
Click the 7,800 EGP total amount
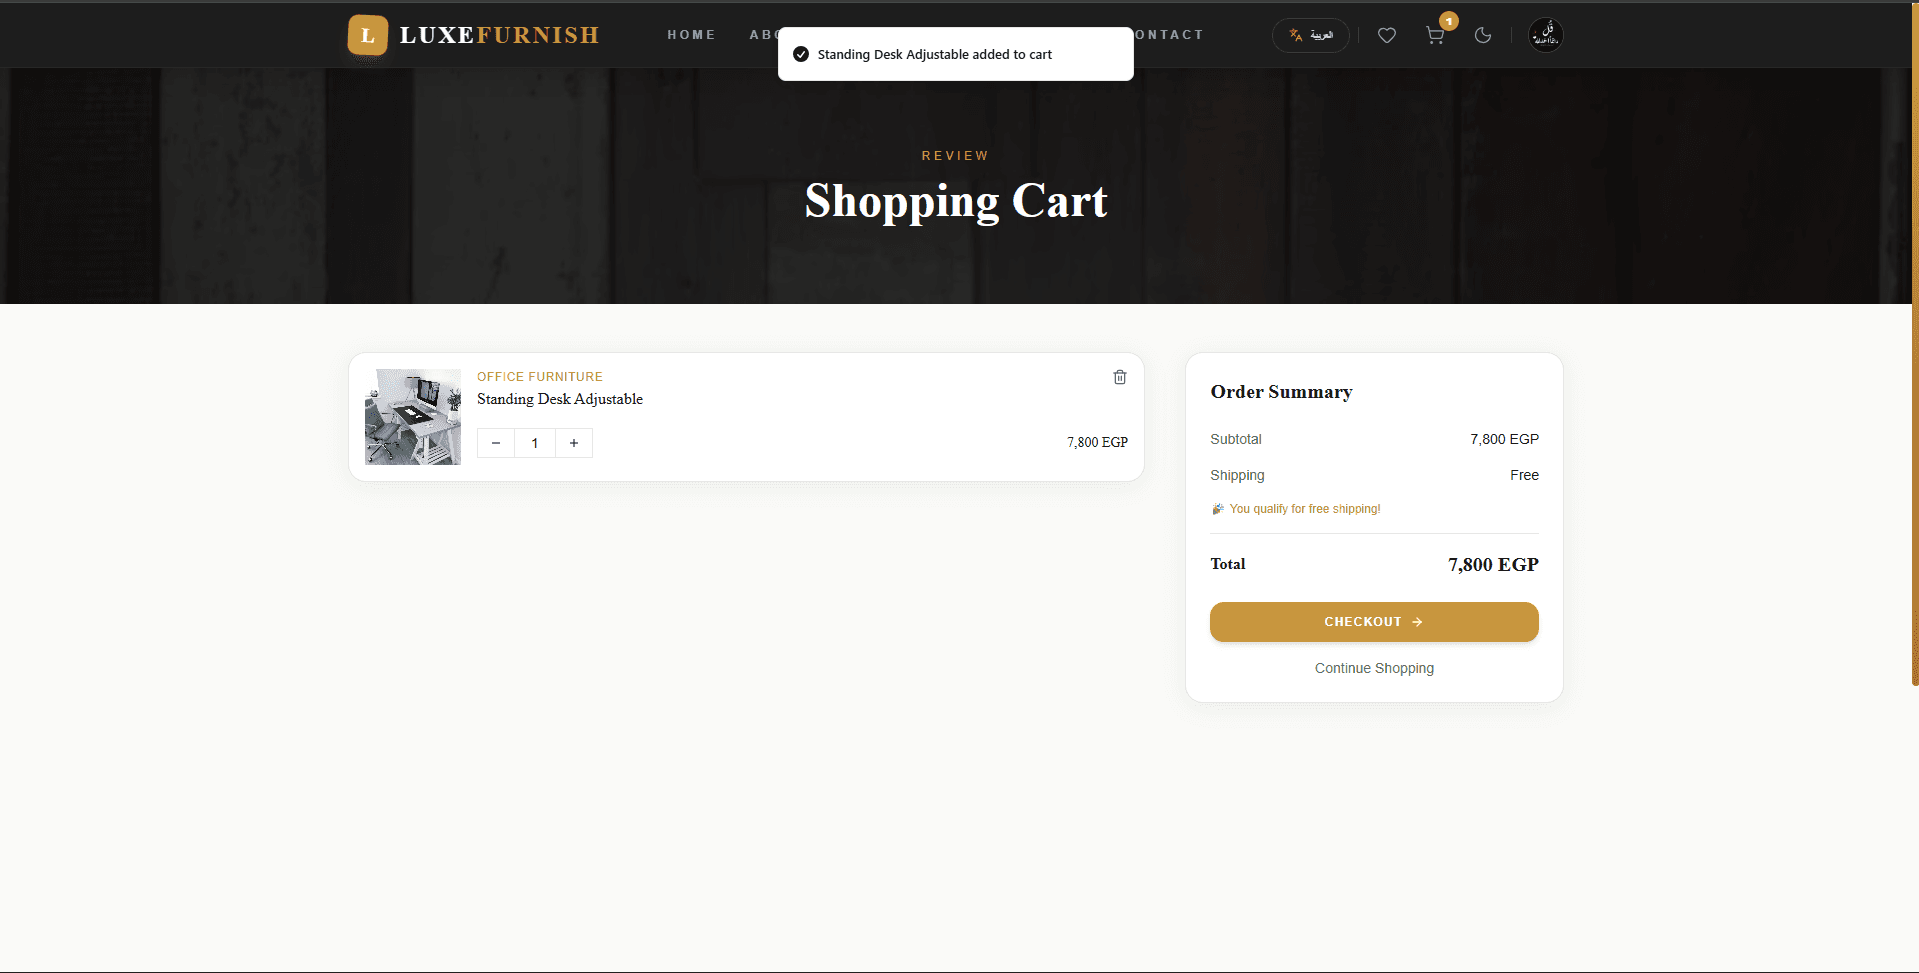[x=1493, y=565]
